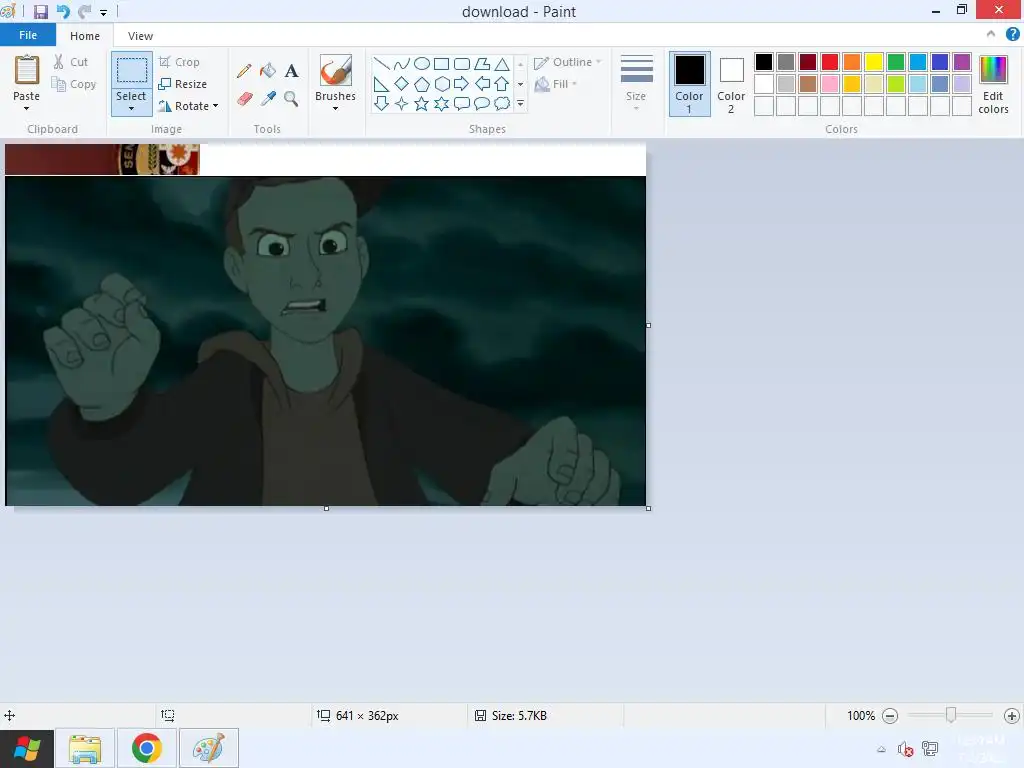Open File Explorer from the taskbar
Screen dimensions: 1024x768
point(86,749)
